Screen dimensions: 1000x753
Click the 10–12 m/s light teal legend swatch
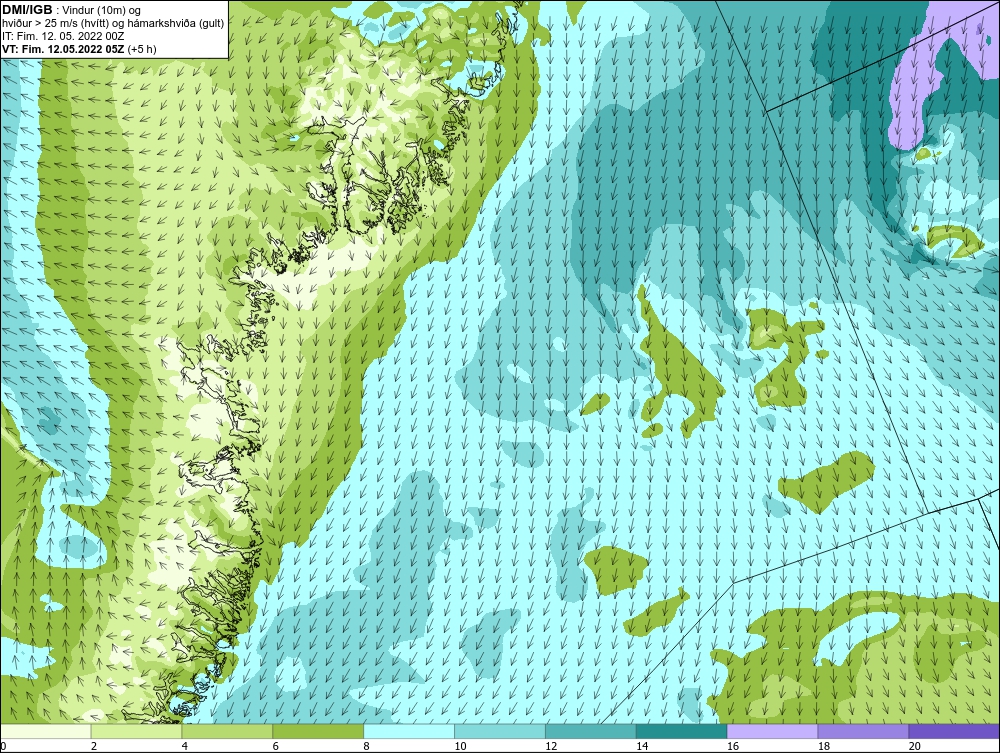pyautogui.click(x=500, y=731)
